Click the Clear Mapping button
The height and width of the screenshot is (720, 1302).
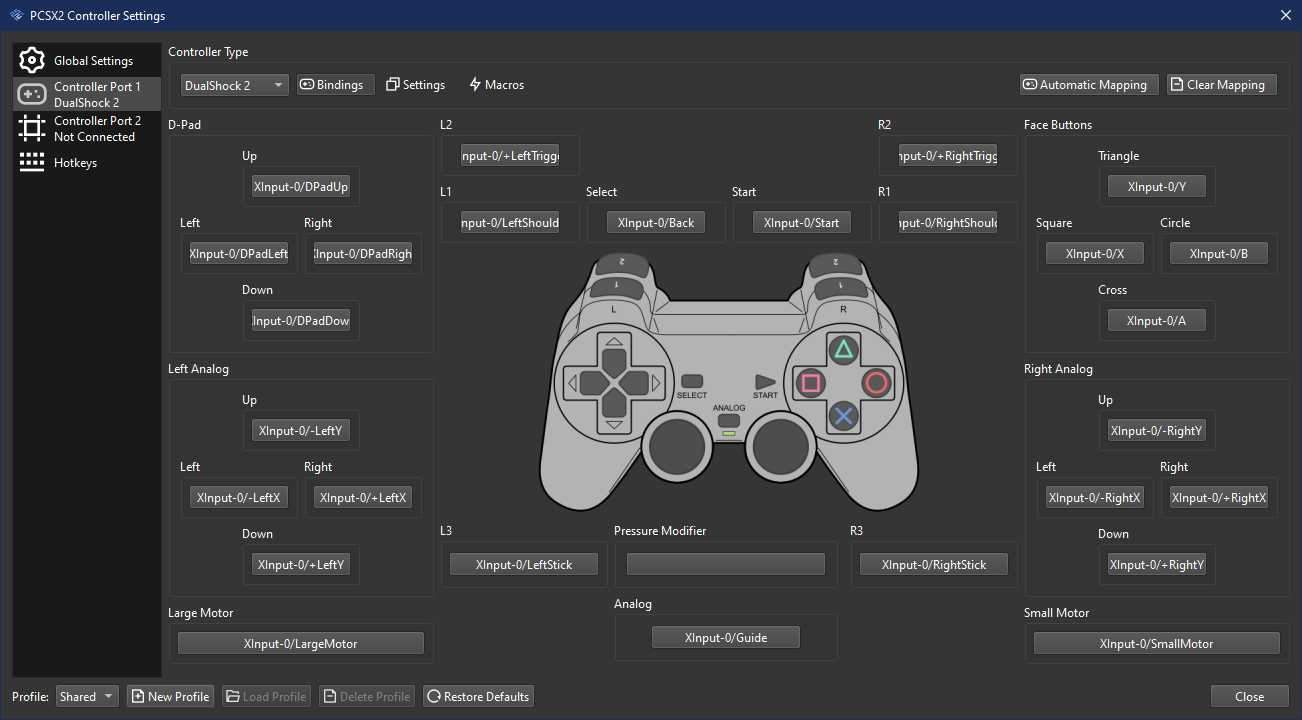1222,85
